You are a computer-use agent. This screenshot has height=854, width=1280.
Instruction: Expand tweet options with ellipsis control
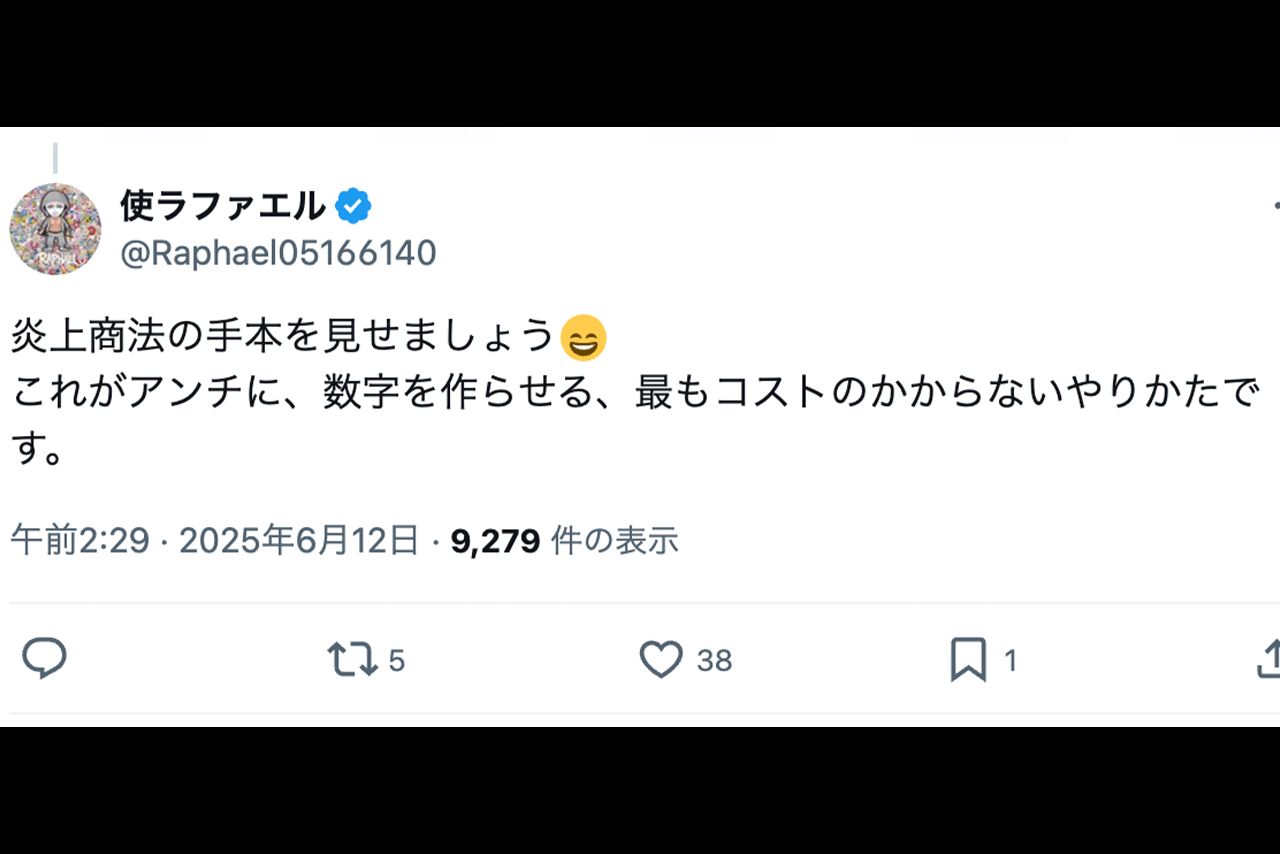pyautogui.click(x=1276, y=204)
